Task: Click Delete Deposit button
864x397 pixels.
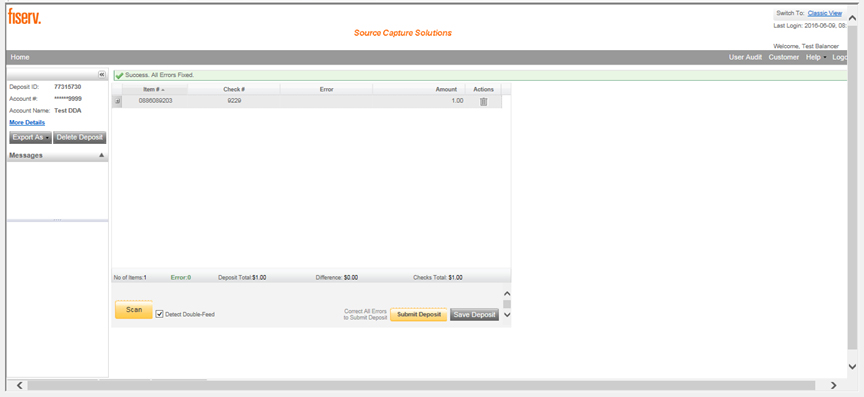Action: click(79, 137)
